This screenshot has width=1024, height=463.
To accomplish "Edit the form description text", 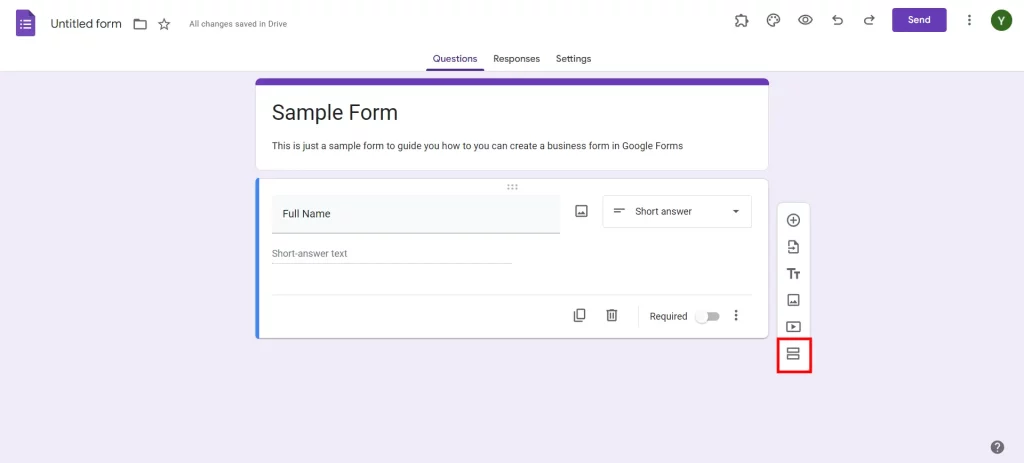I will (x=477, y=146).
